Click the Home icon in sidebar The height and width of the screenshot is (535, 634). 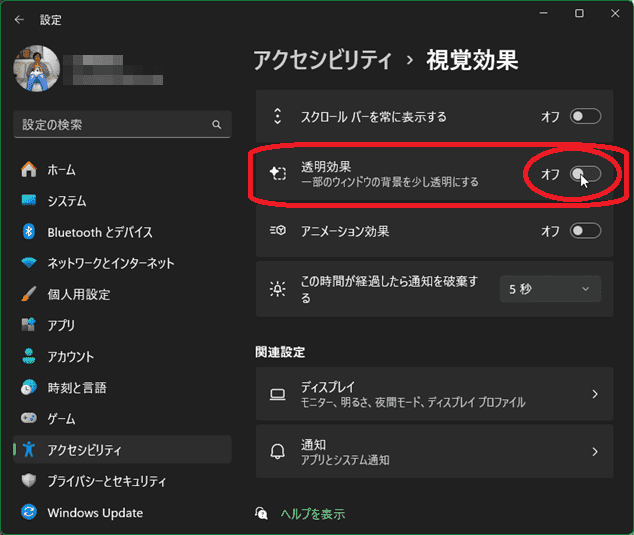point(28,170)
